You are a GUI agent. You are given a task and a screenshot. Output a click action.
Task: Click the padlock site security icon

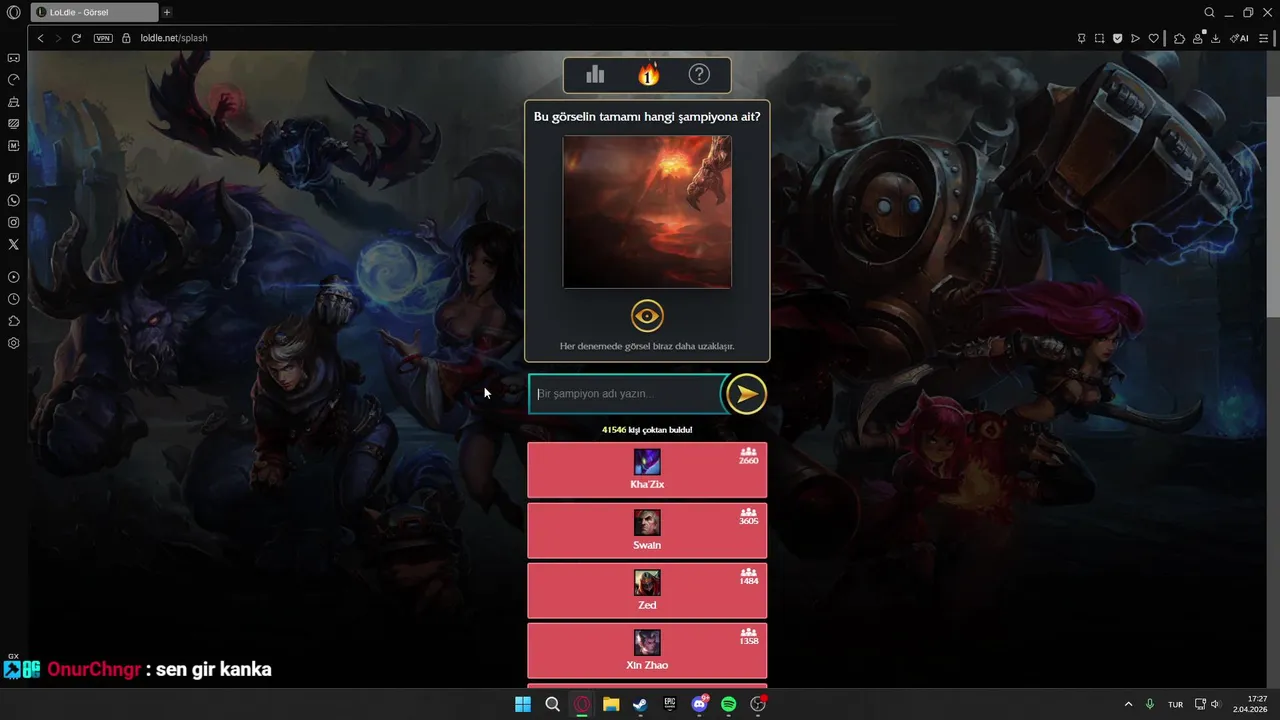point(126,38)
